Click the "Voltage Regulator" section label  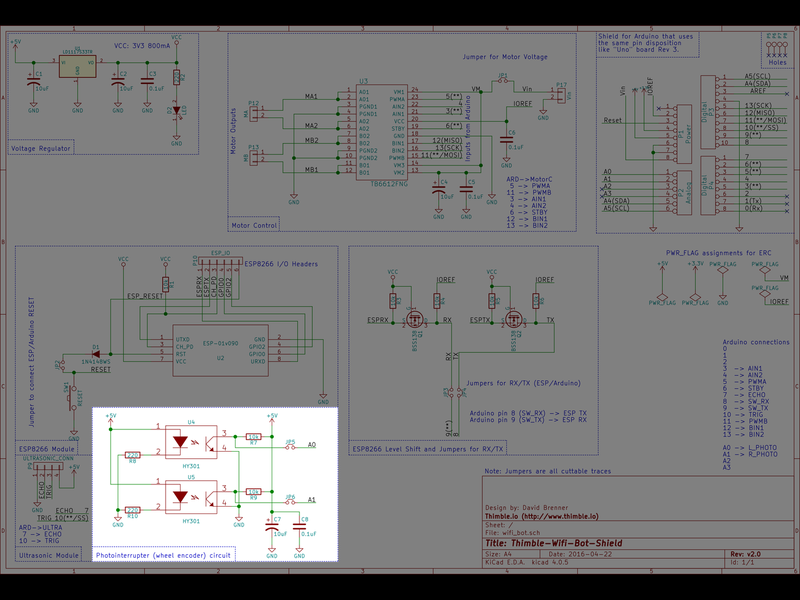coord(41,148)
